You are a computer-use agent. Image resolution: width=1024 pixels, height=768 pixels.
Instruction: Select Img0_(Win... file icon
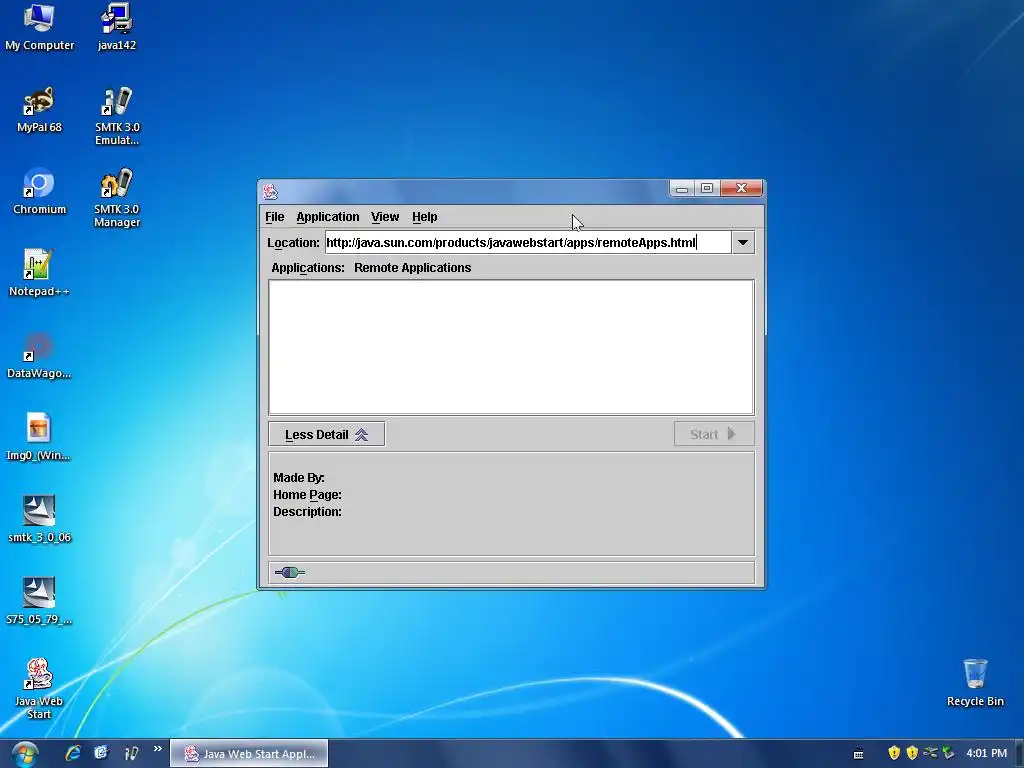39,438
